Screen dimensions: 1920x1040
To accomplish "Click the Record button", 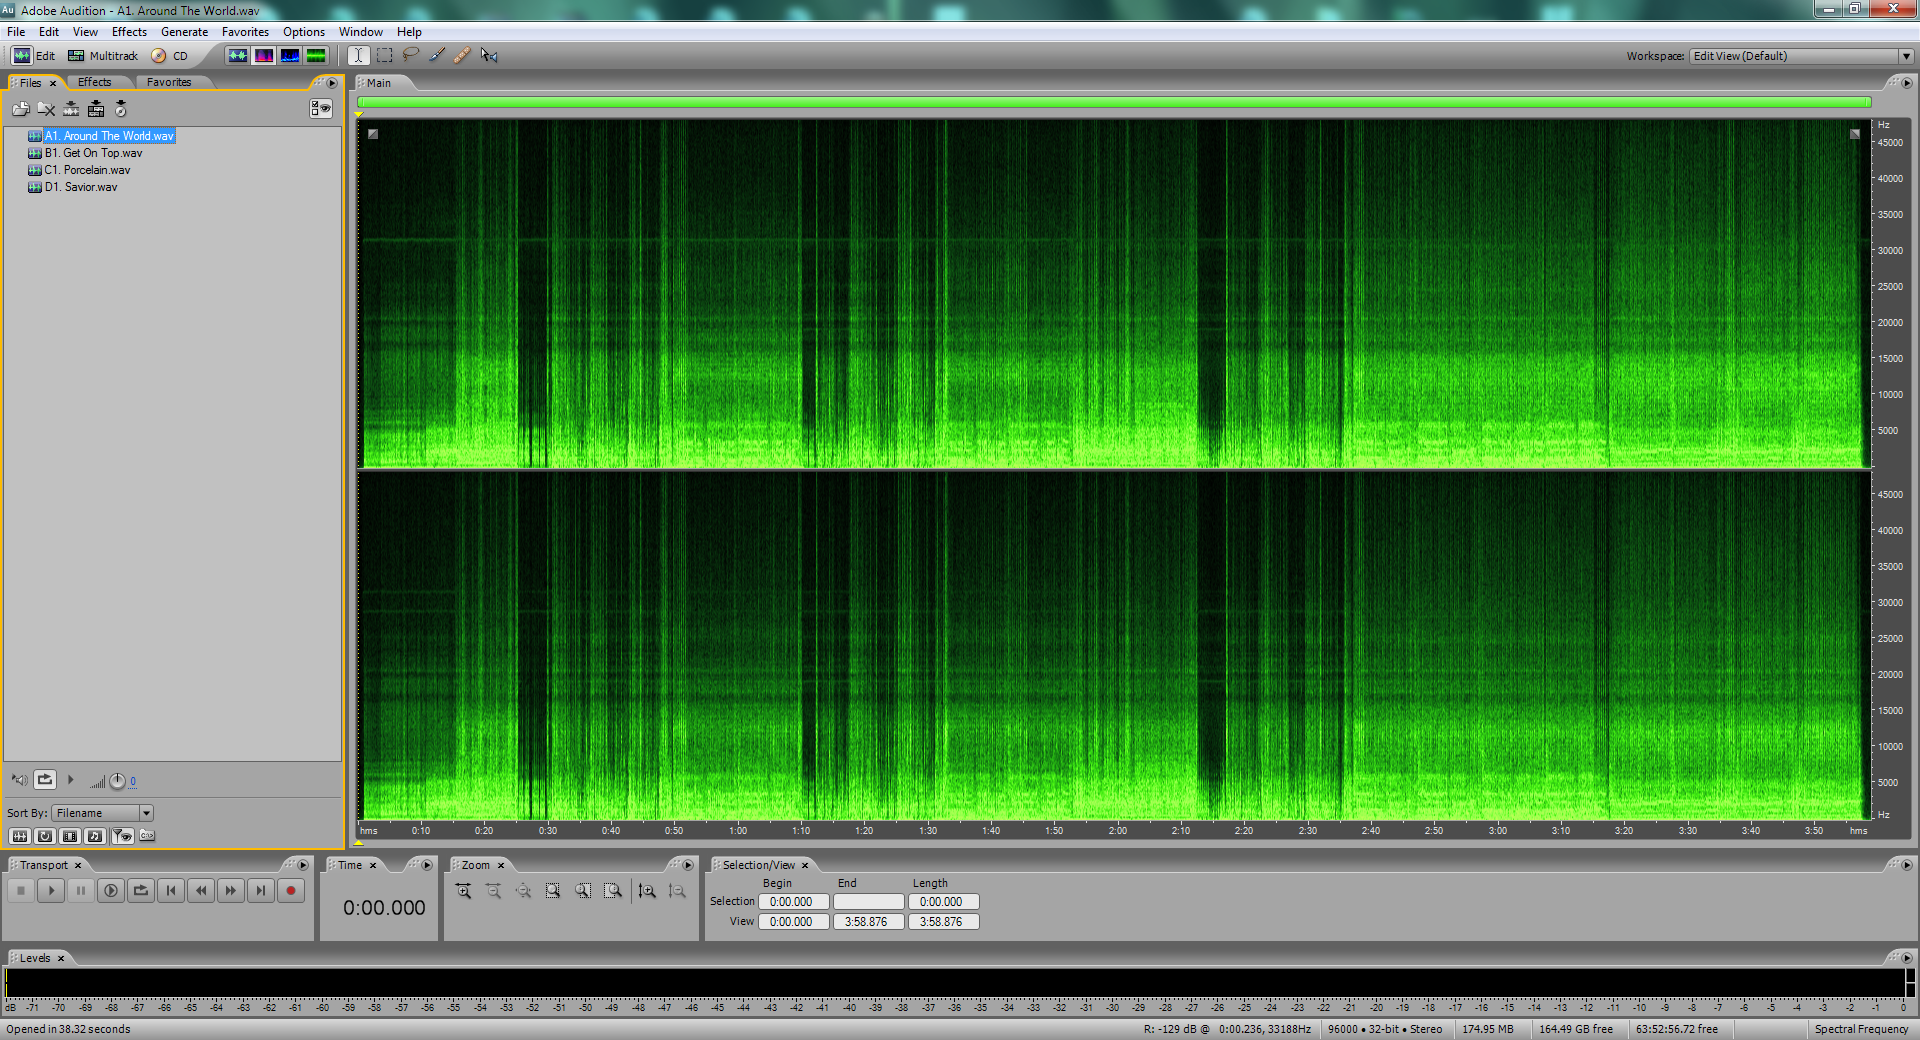I will [x=291, y=890].
